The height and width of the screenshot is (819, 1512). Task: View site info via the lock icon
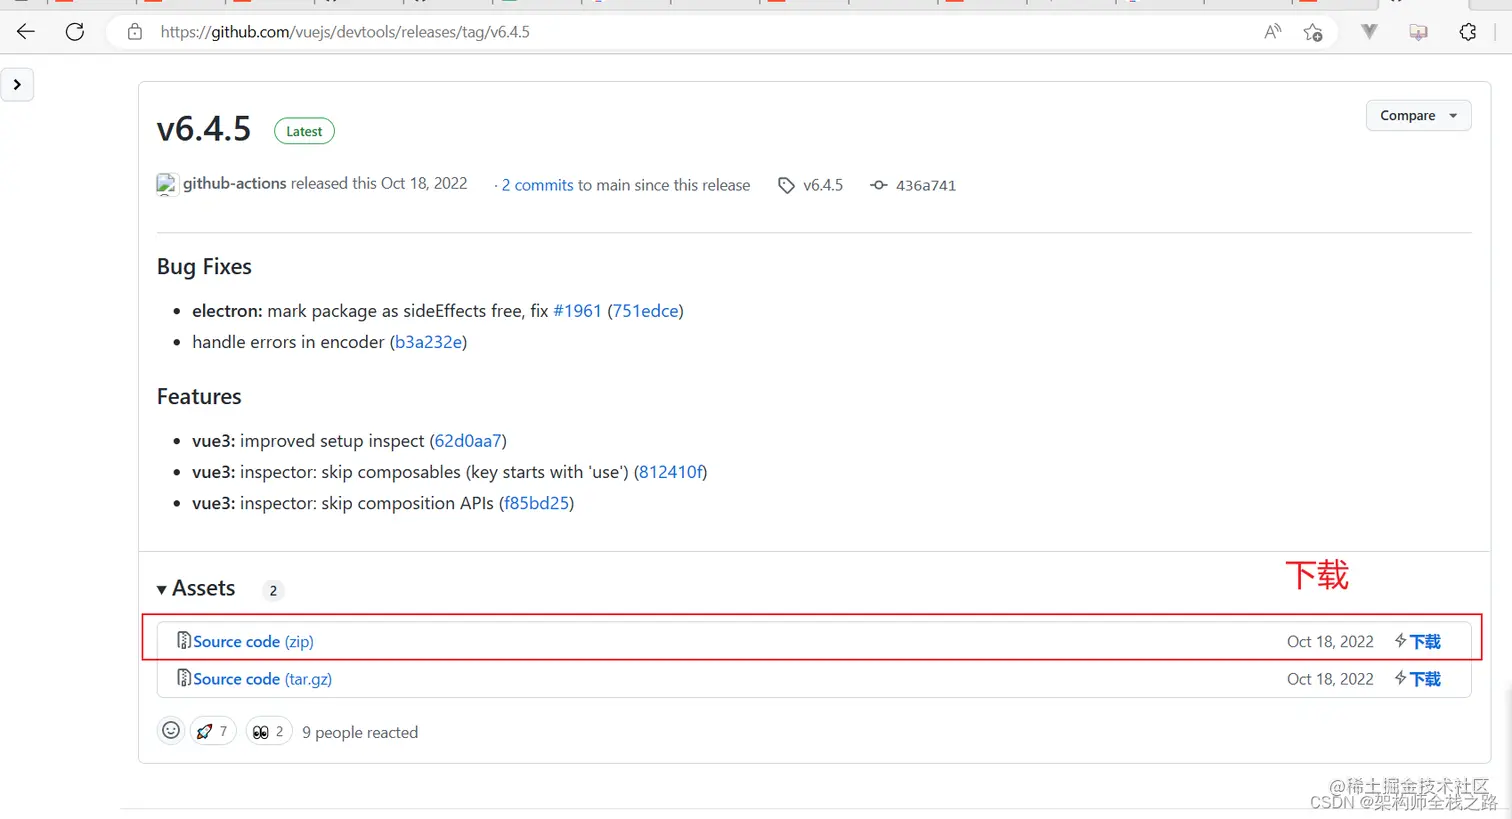[x=135, y=32]
